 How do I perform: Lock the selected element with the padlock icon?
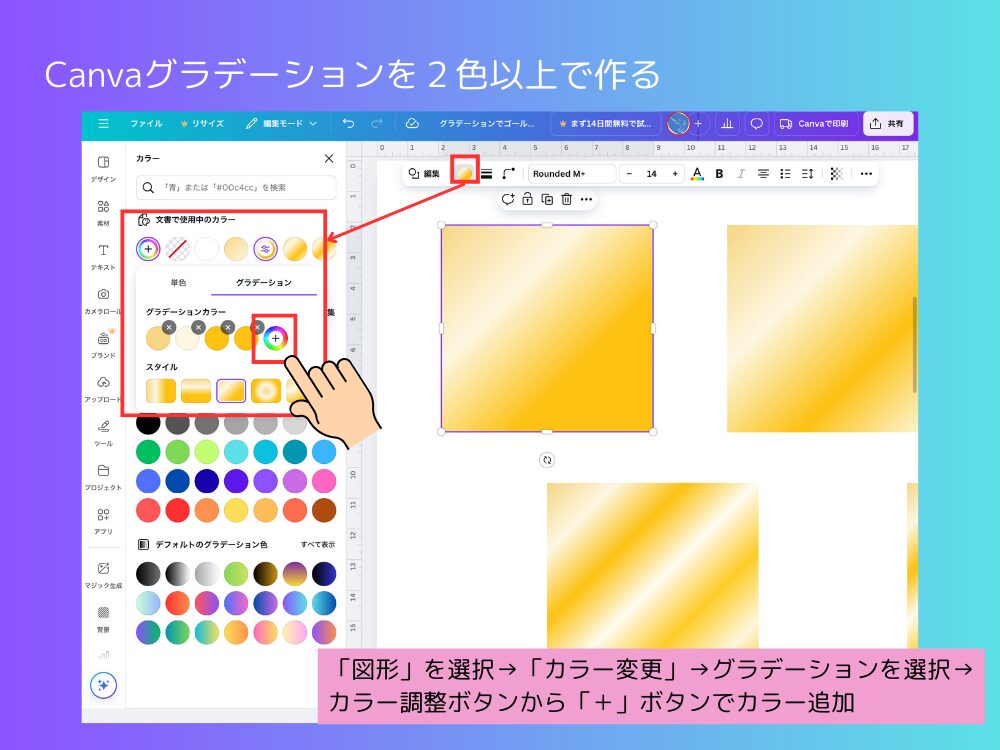click(527, 199)
